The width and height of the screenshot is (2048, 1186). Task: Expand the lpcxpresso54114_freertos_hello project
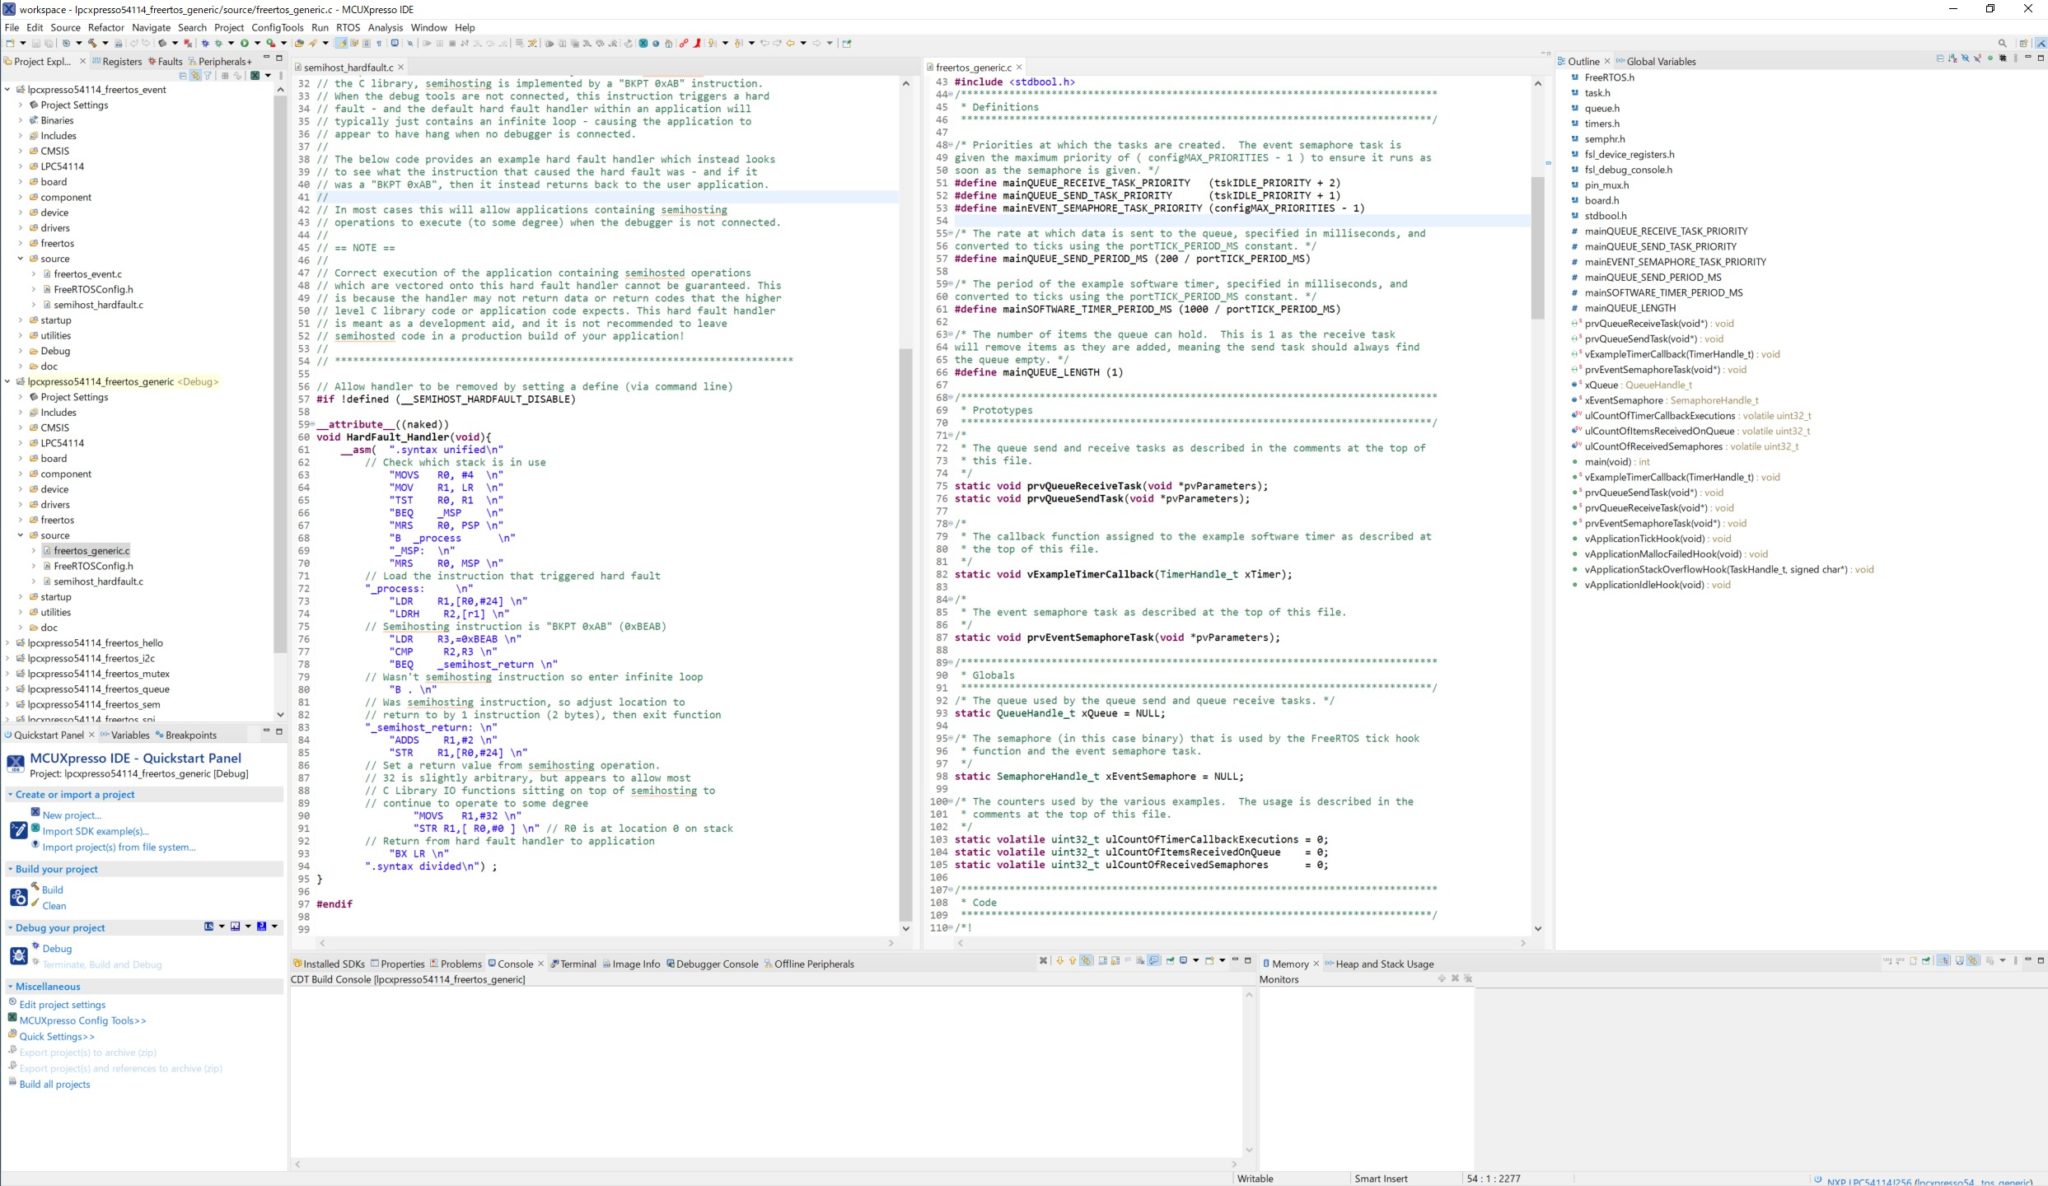8,643
